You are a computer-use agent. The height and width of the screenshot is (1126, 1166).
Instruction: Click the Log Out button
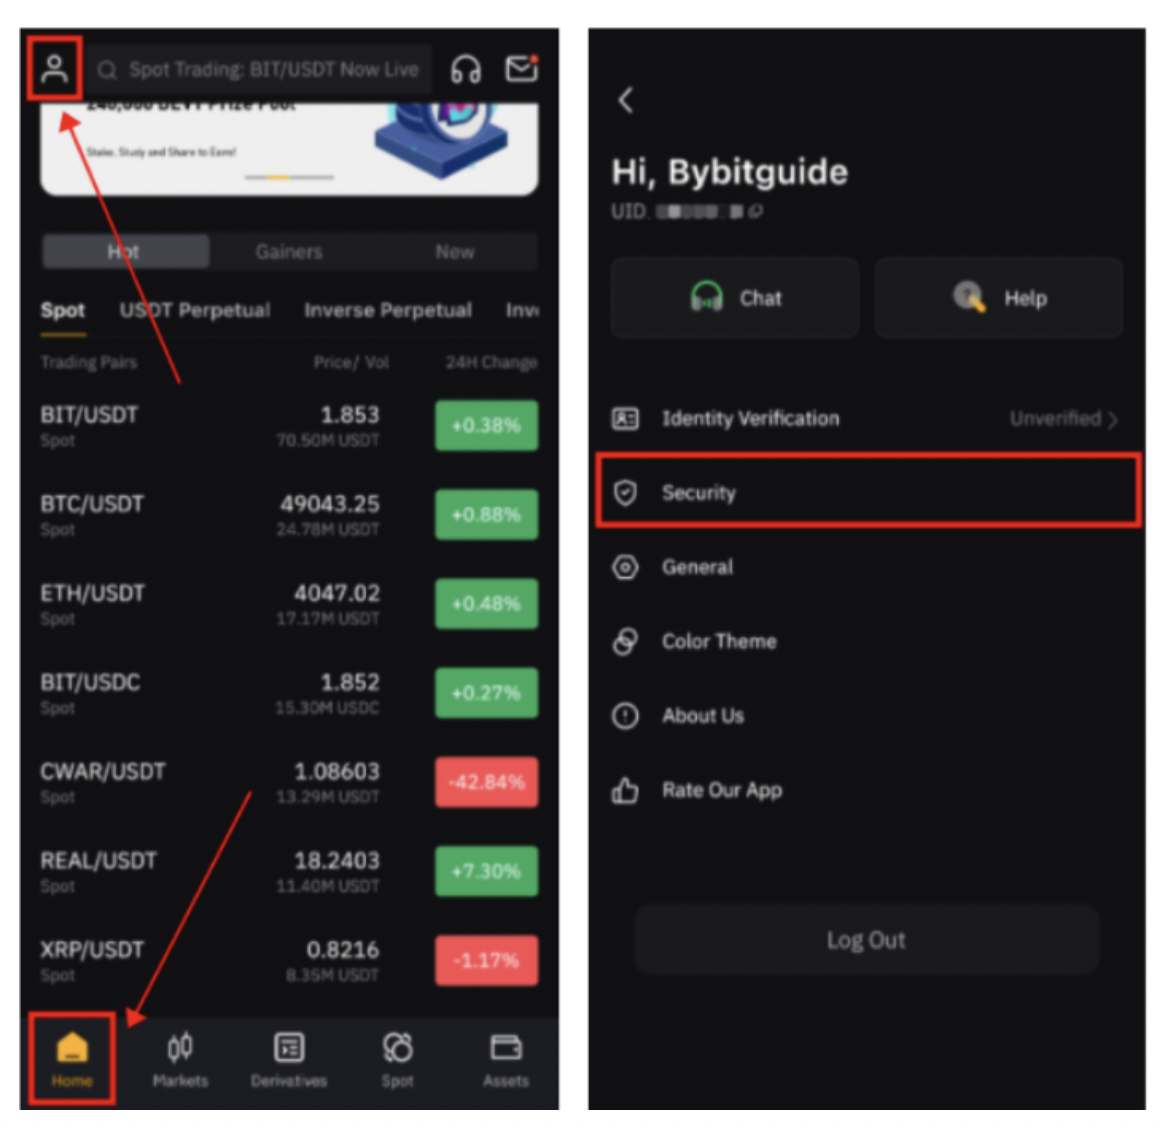[x=866, y=940]
